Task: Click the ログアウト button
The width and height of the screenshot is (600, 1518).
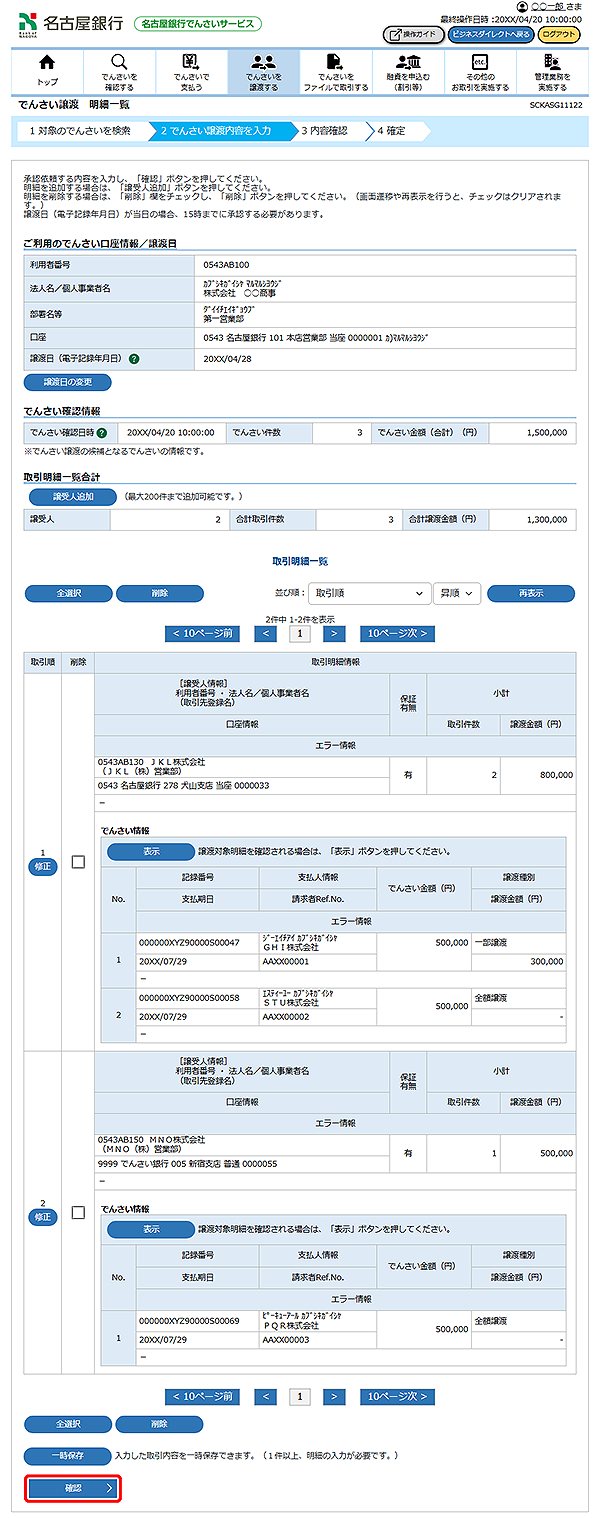Action: [558, 34]
